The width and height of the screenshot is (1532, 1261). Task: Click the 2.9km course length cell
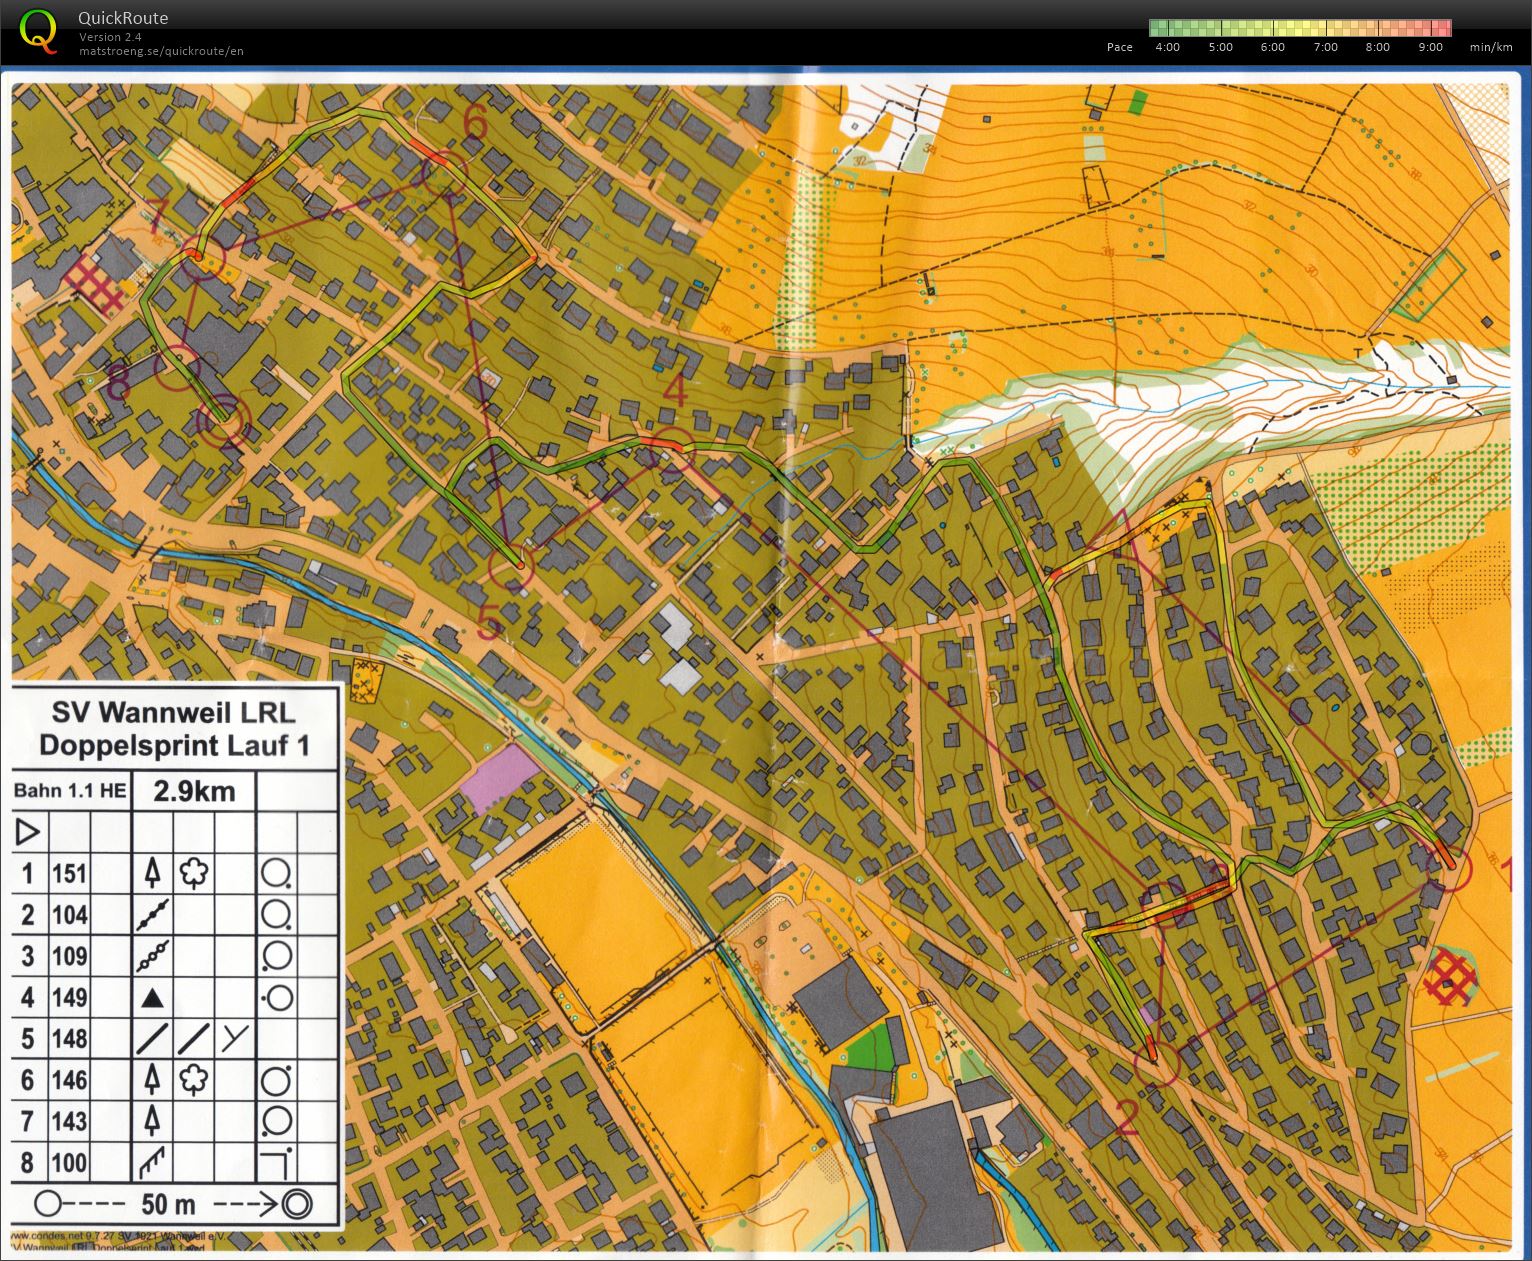point(194,791)
